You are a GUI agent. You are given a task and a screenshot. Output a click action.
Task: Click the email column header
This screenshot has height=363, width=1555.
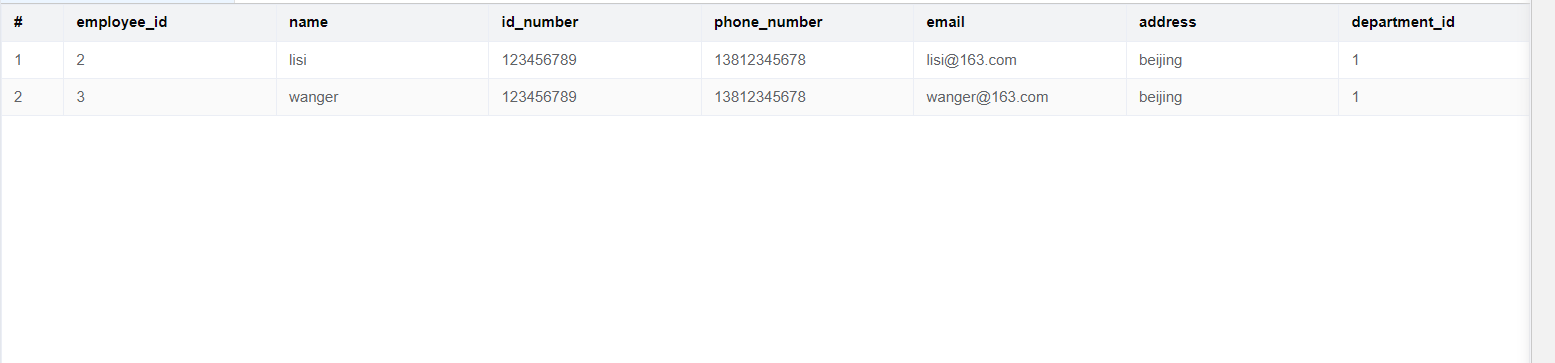(1020, 23)
